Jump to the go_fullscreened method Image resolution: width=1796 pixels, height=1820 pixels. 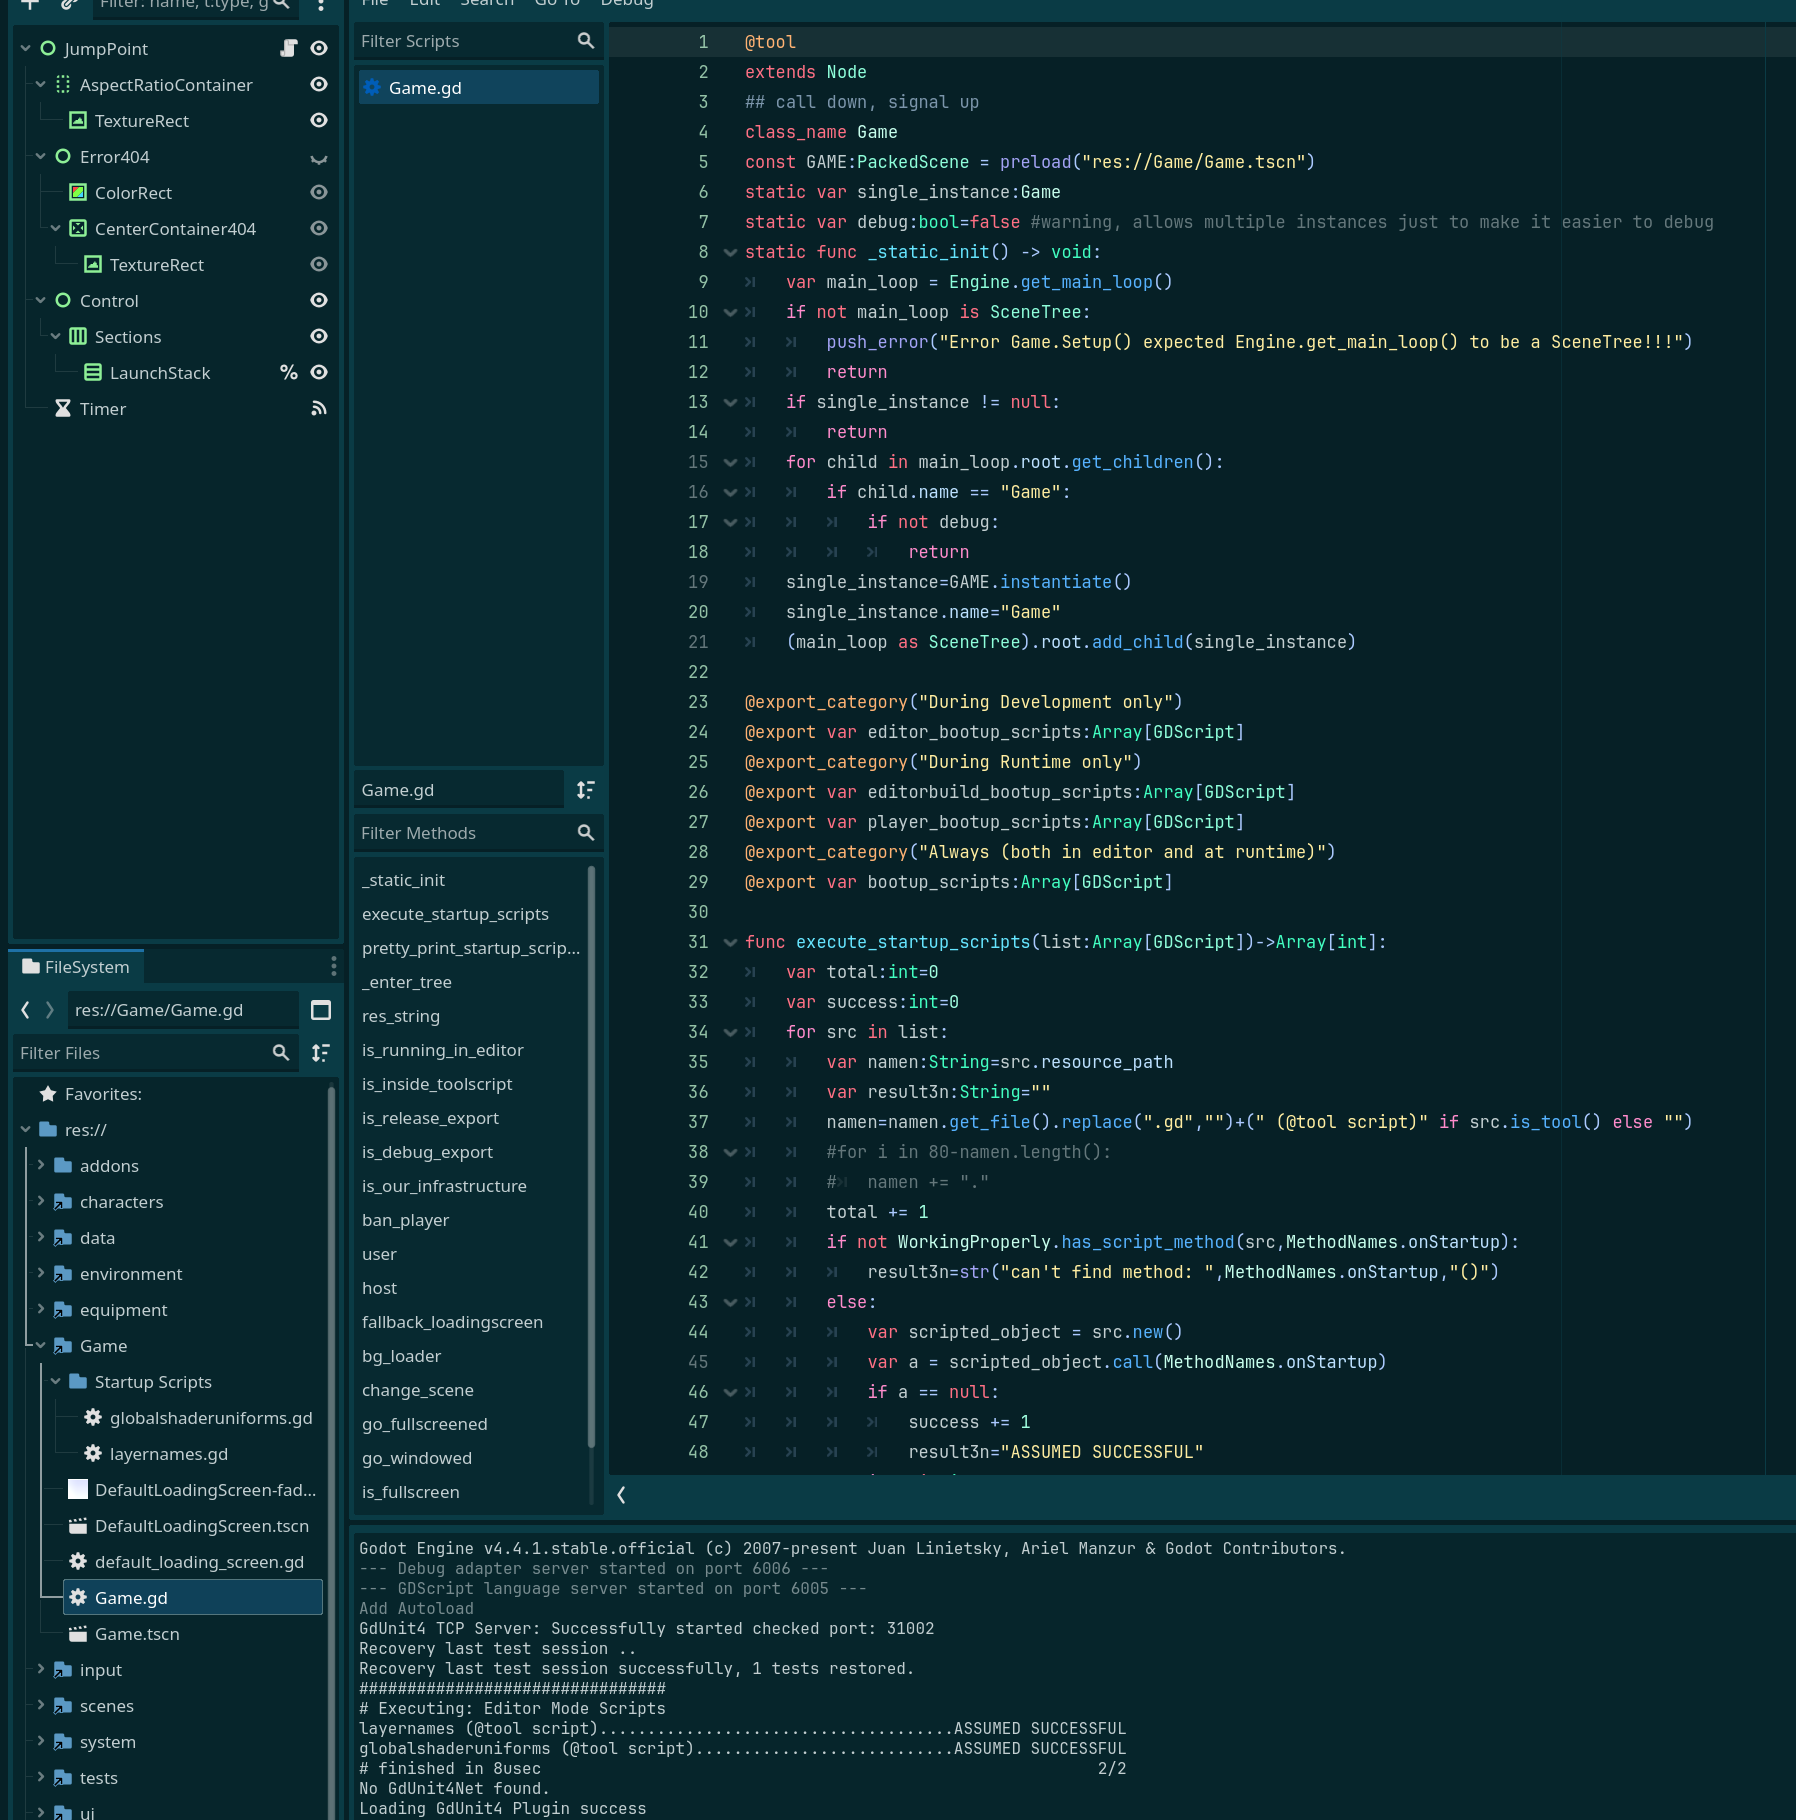click(424, 1424)
